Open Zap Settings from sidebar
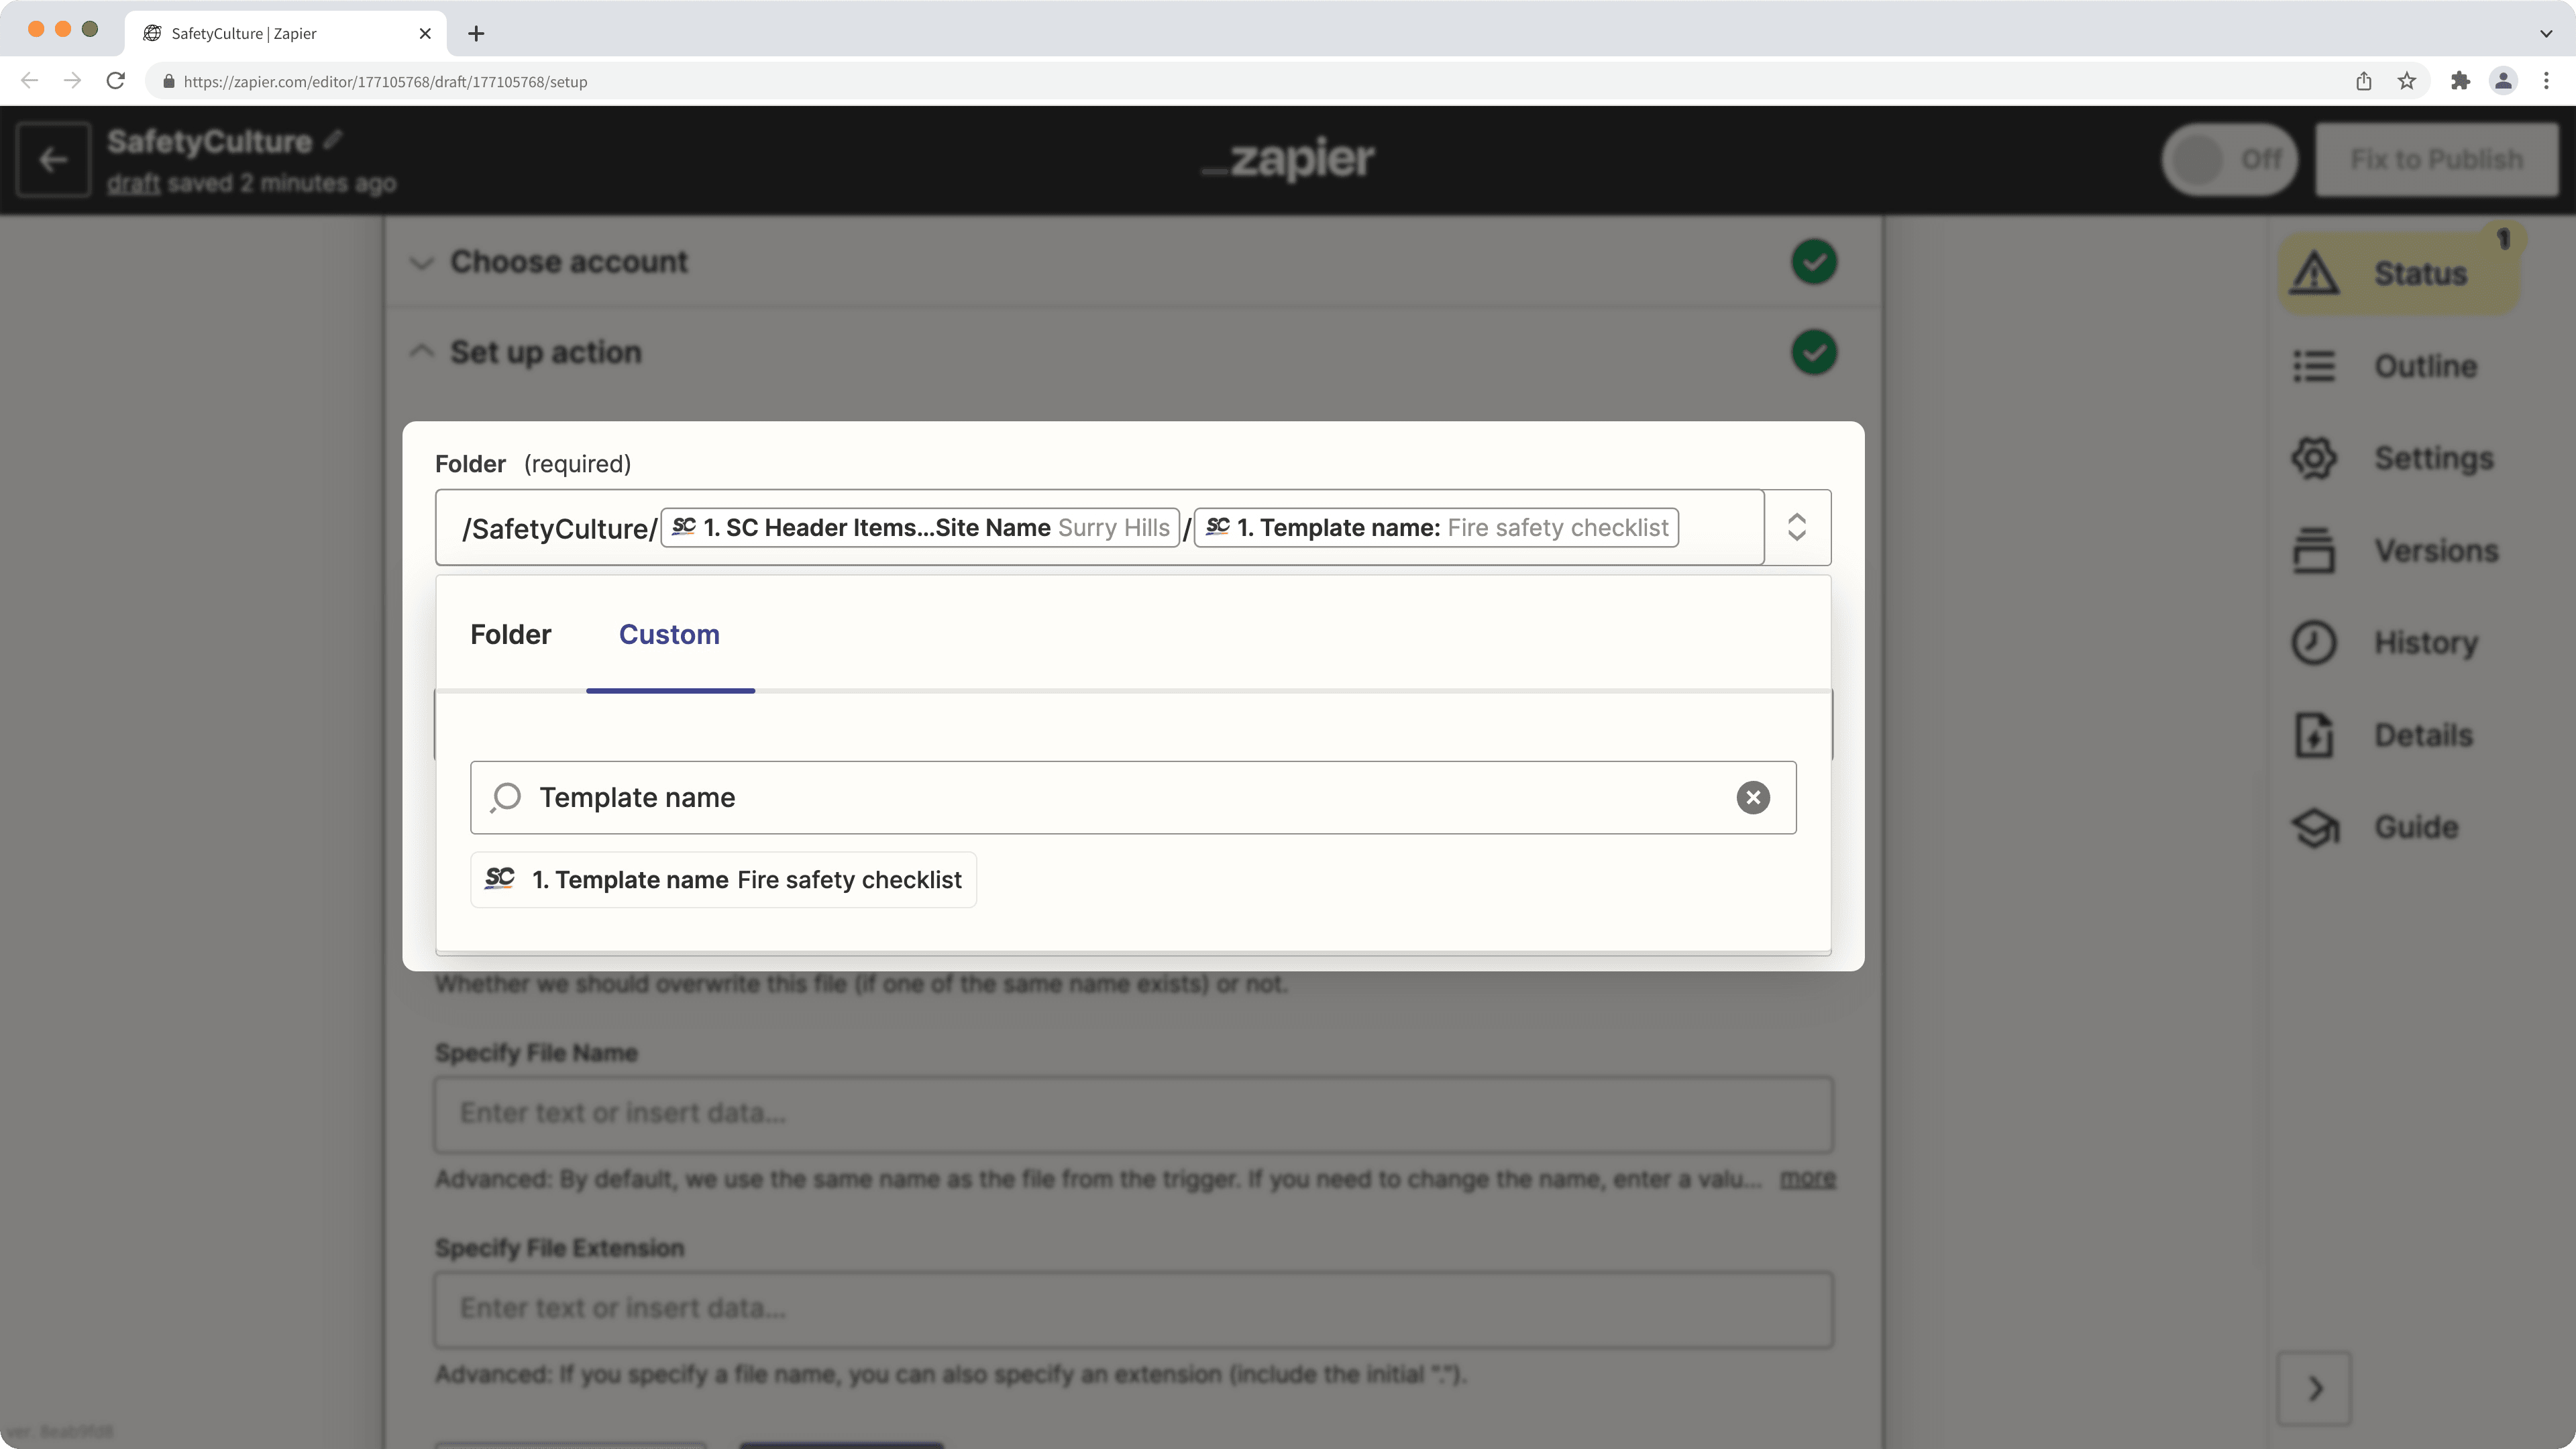This screenshot has height=1449, width=2576. [2399, 458]
